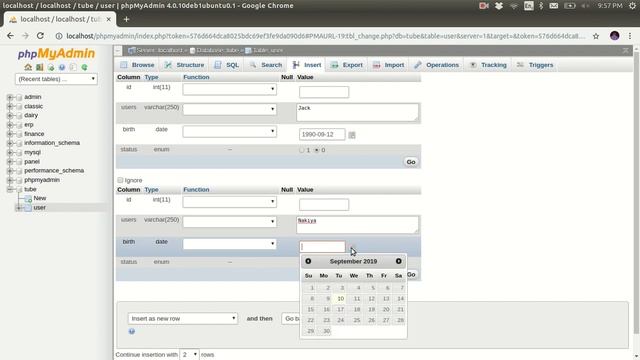Expand the finance database node
640x360 pixels.
(x=10, y=134)
